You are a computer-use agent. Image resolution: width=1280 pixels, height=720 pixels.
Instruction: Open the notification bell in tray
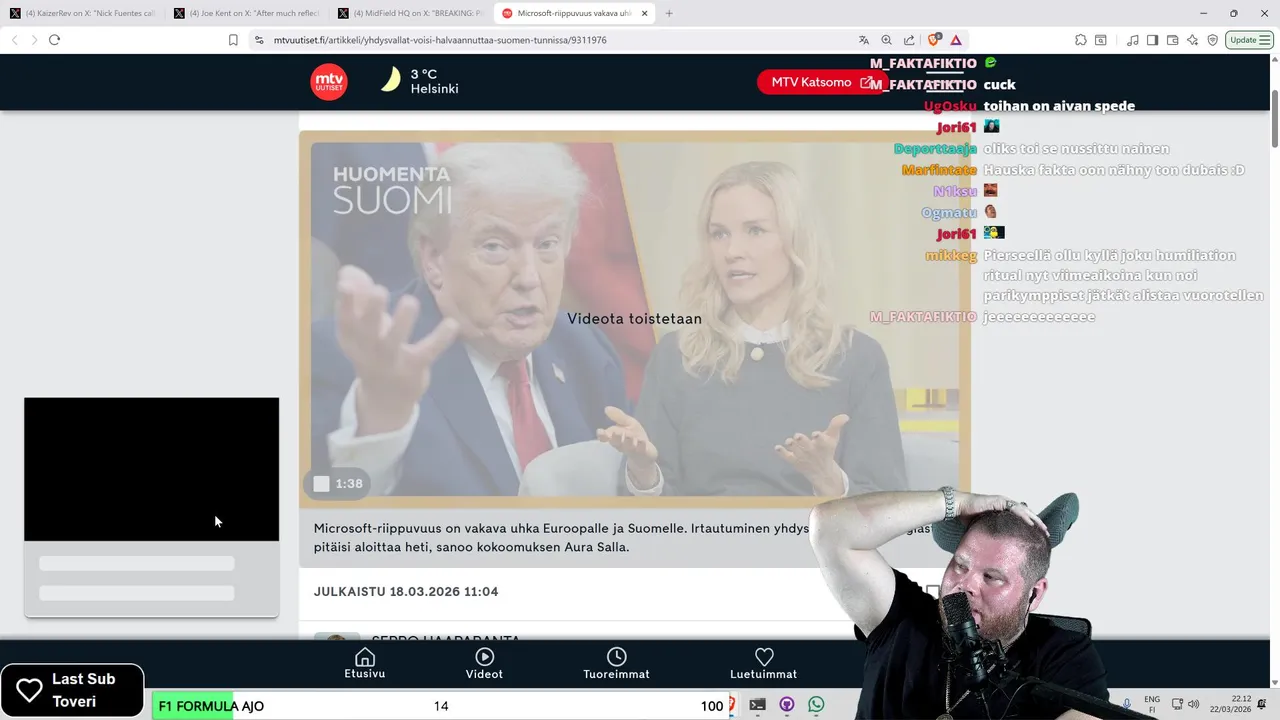(x=1262, y=705)
